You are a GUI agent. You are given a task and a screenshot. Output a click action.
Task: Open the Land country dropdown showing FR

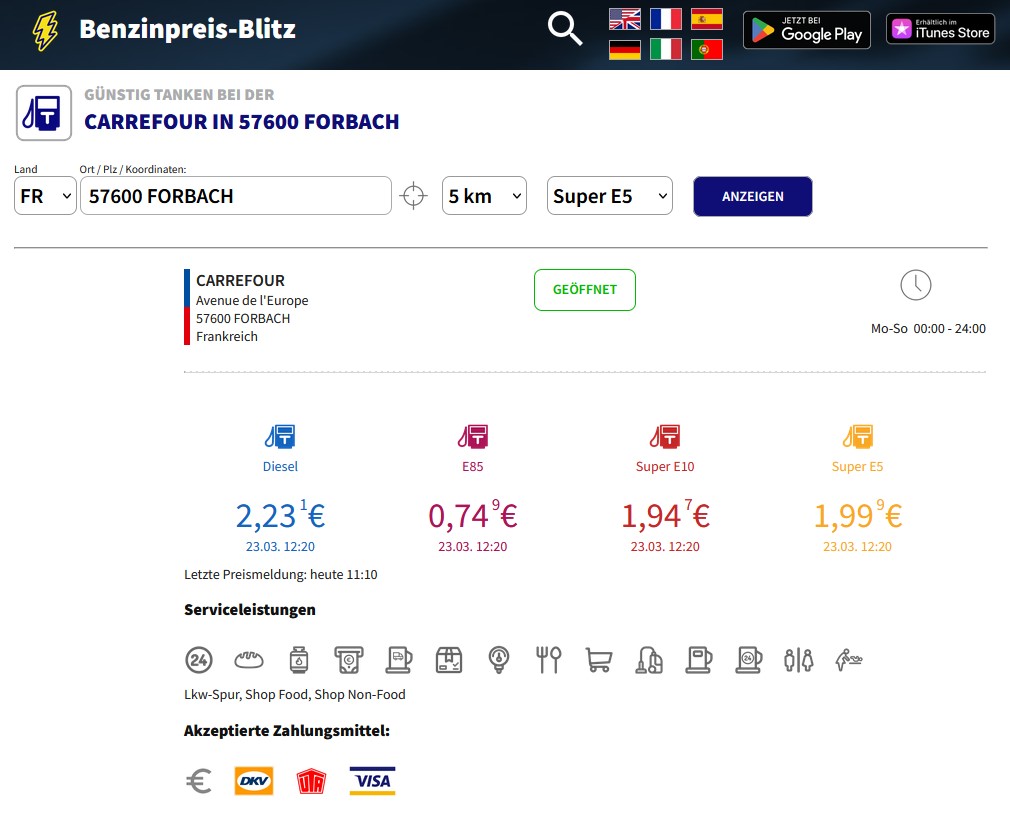pos(45,196)
